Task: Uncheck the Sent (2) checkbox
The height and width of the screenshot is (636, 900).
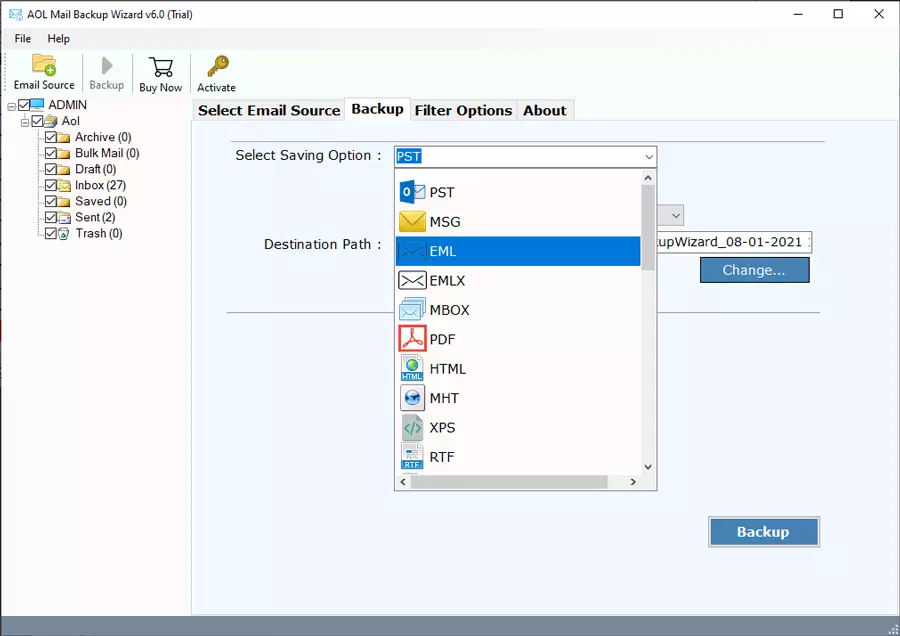Action: [x=51, y=218]
